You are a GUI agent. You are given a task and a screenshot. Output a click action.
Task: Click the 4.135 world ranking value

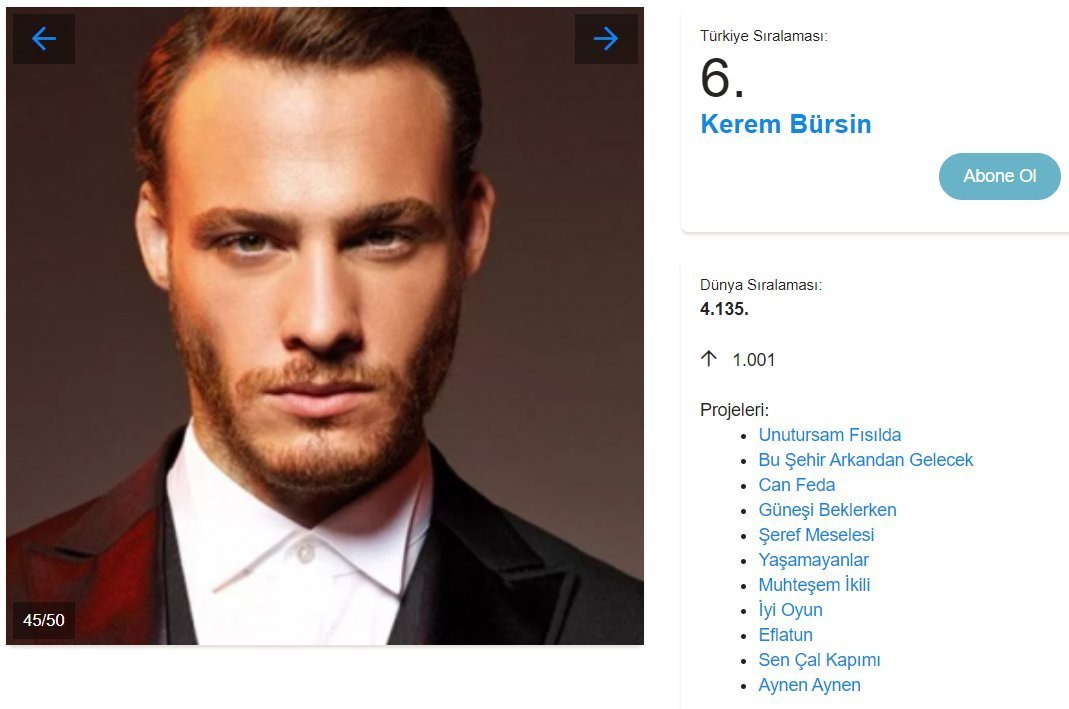coord(724,309)
